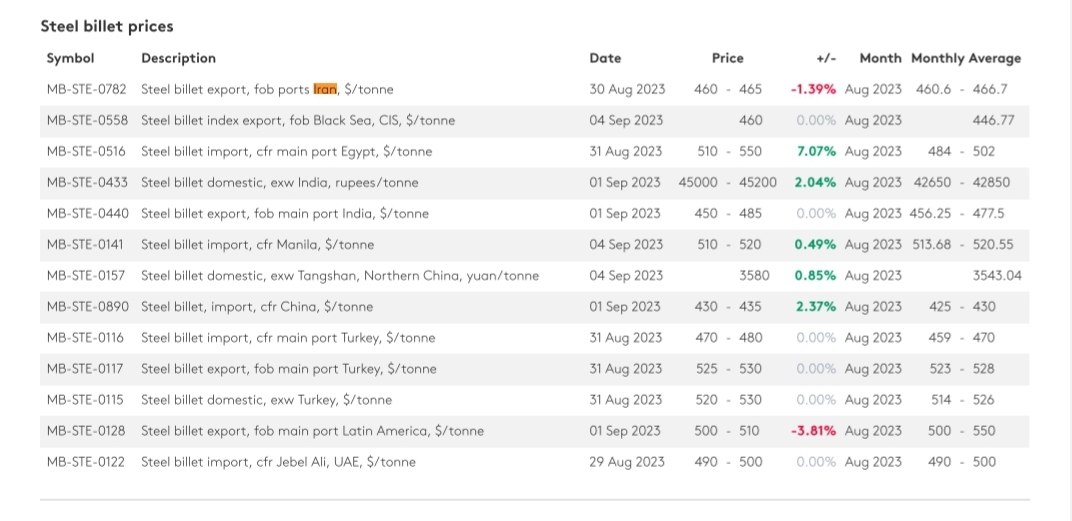Click the MB-STE-0516 symbol code
1072x521 pixels.
pyautogui.click(x=86, y=151)
